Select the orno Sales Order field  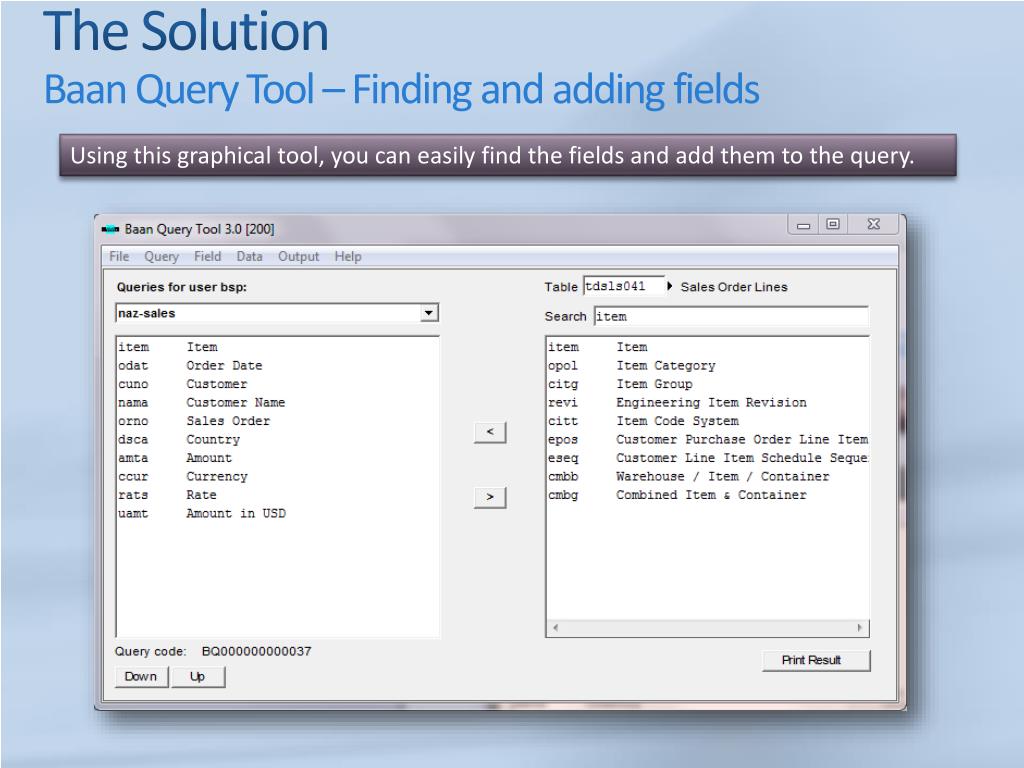(278, 421)
